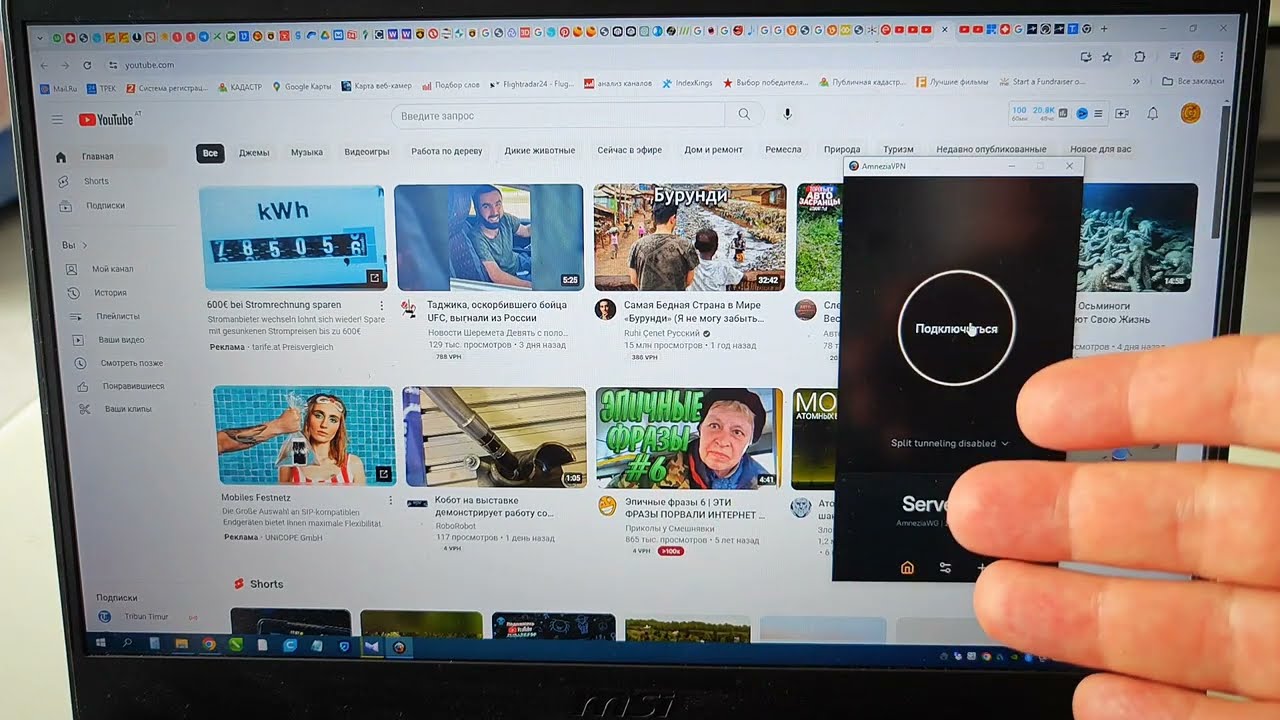
Task: Open the Эпичные фразы #6 video thumbnail
Action: (x=690, y=438)
